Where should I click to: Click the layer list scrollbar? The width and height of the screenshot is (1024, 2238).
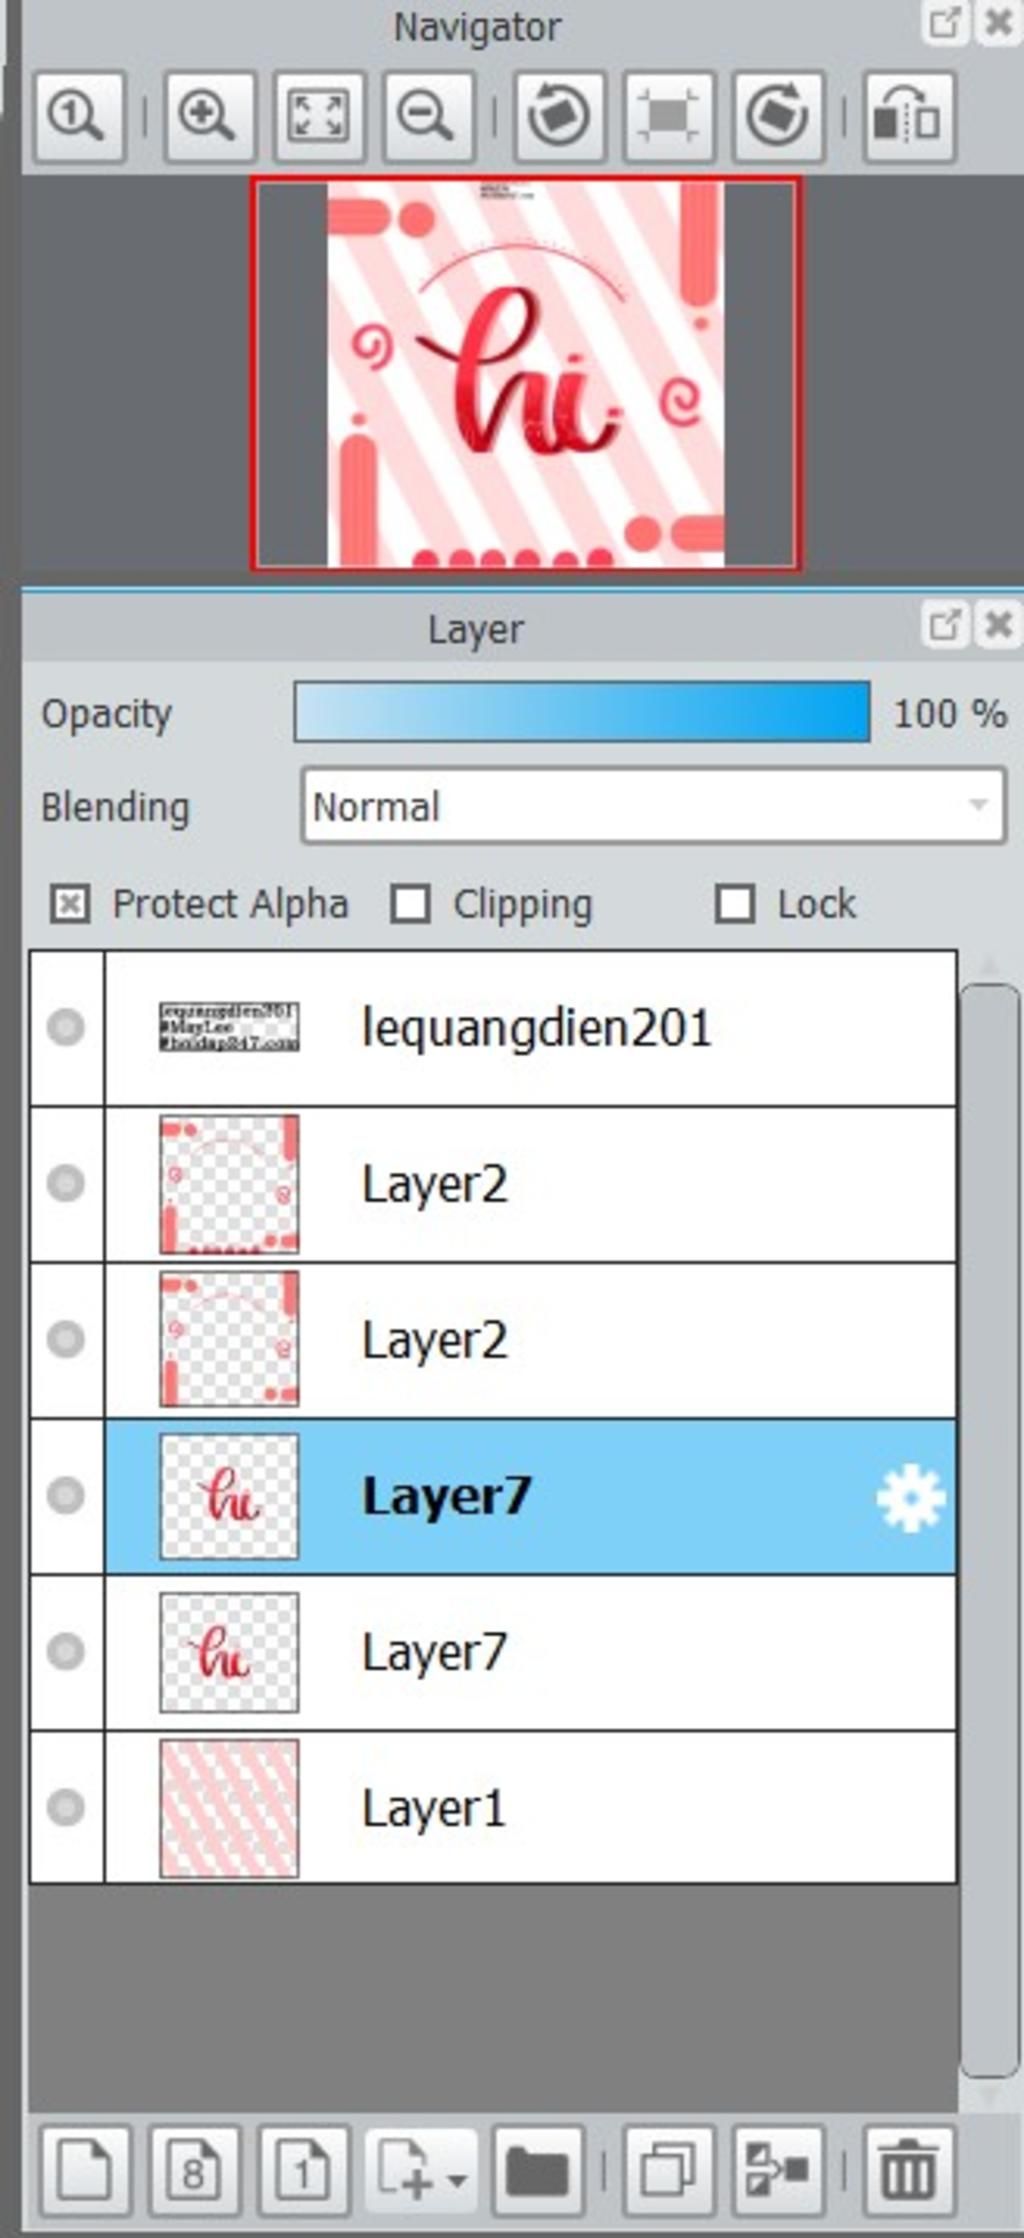(x=989, y=1530)
